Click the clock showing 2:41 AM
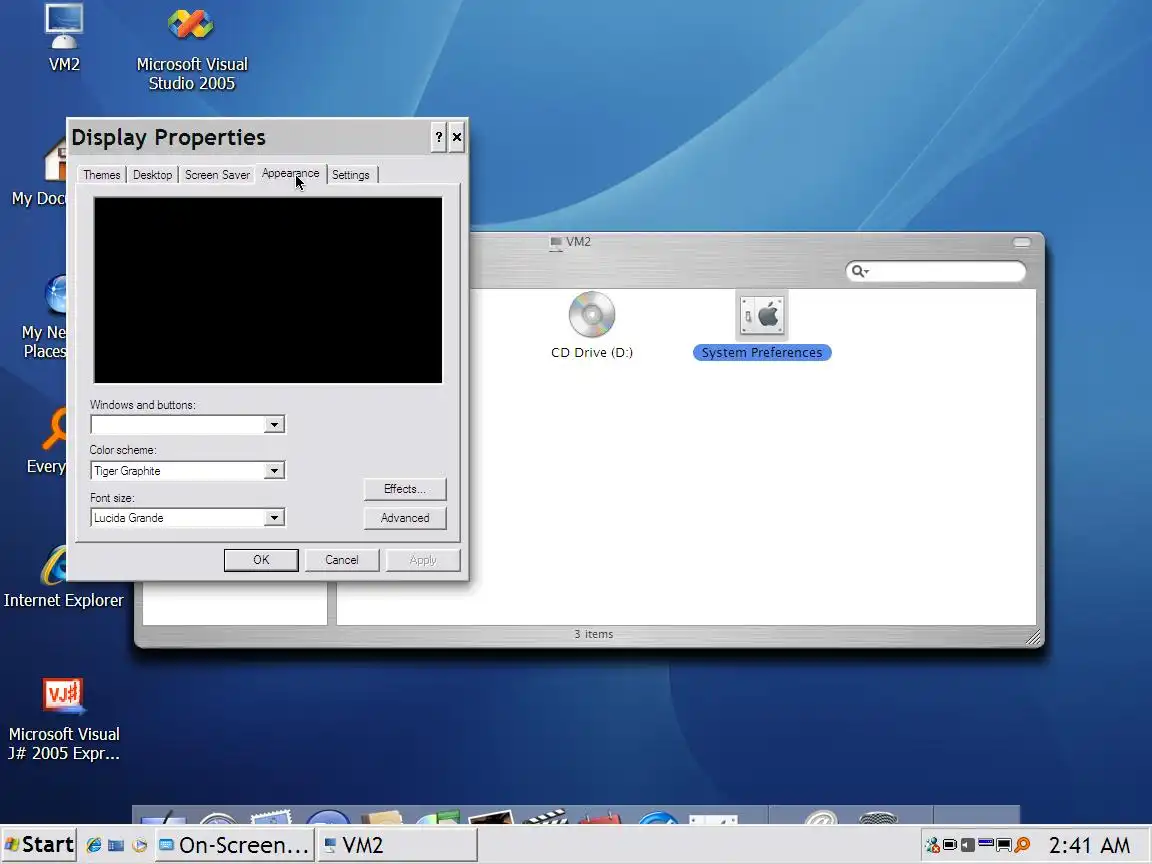 click(x=1089, y=845)
